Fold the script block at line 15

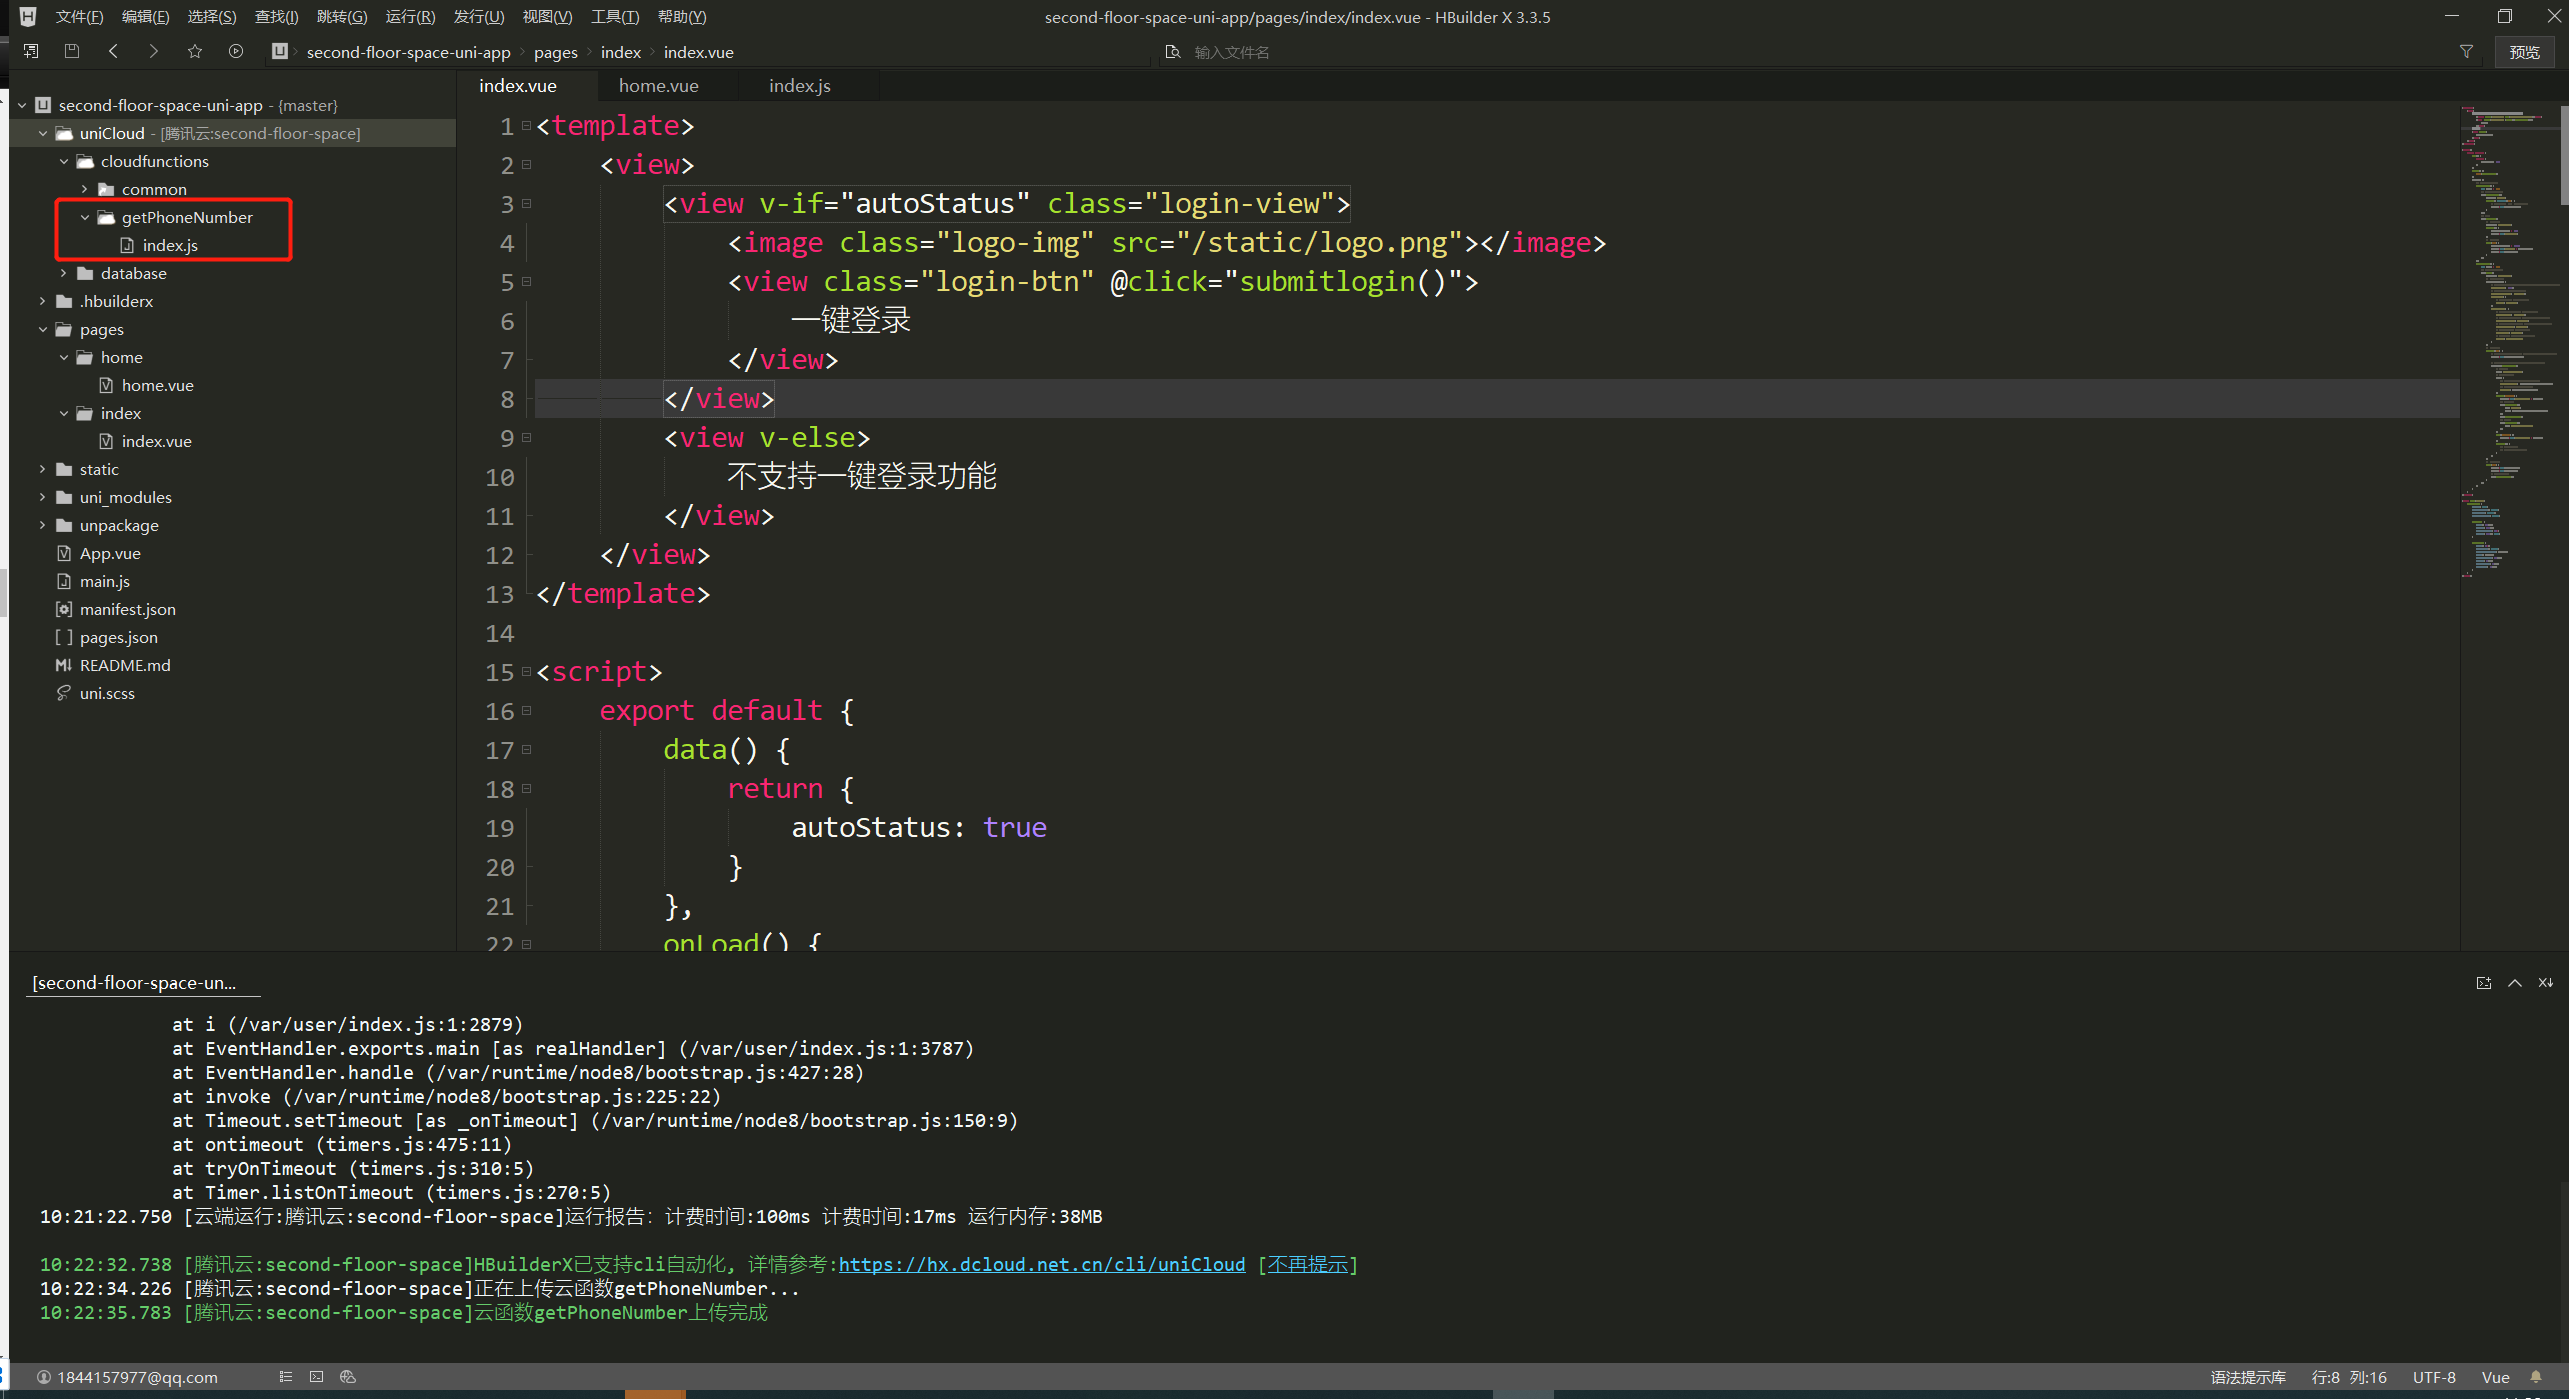coord(527,672)
